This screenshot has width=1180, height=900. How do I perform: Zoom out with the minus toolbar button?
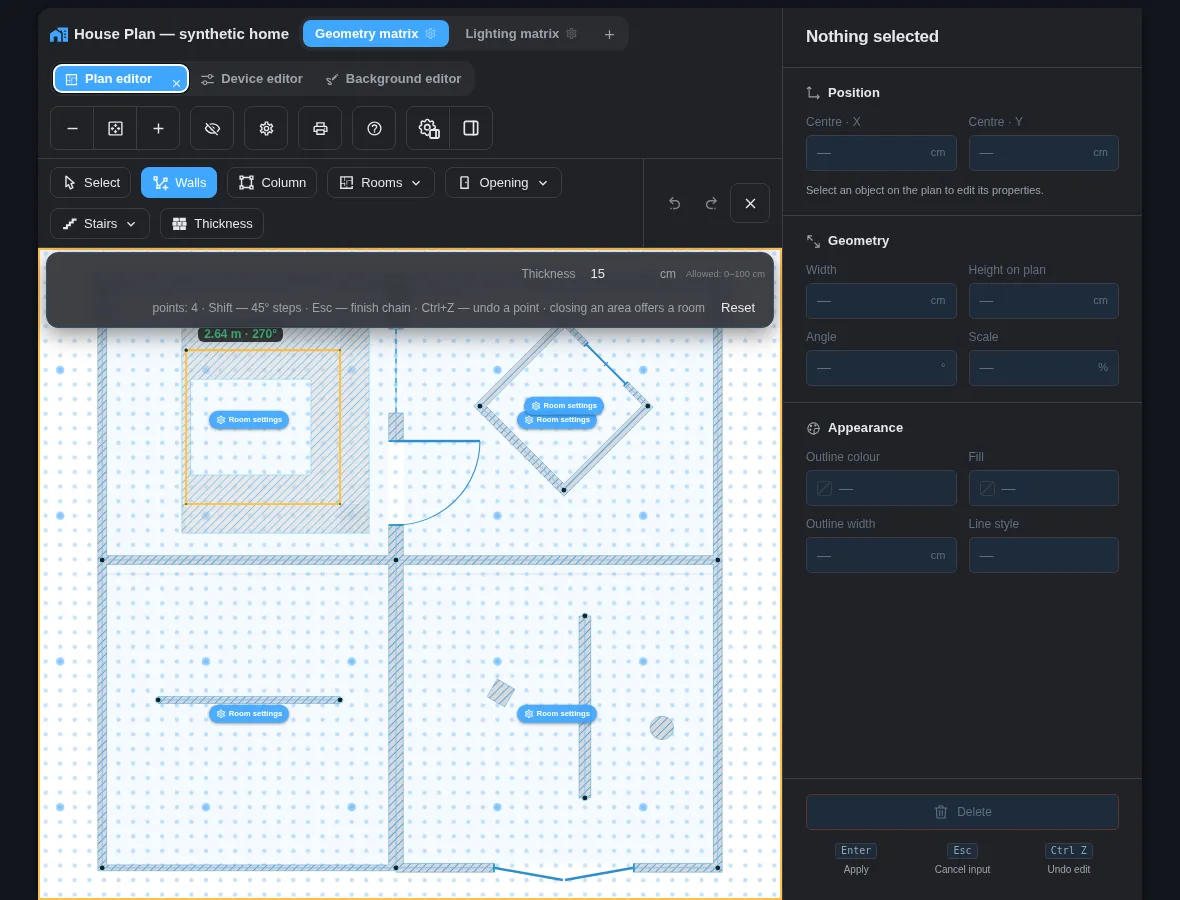coord(72,129)
